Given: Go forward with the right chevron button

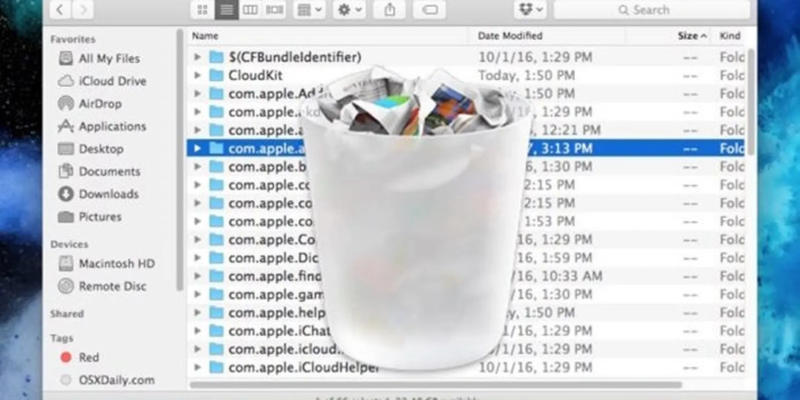Looking at the screenshot, I should tap(83, 9).
